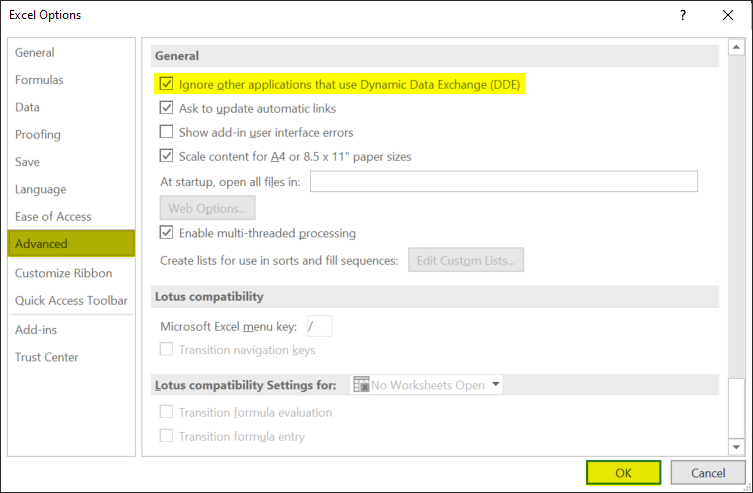
Task: Cancel the Excel Options dialog
Action: 708,473
